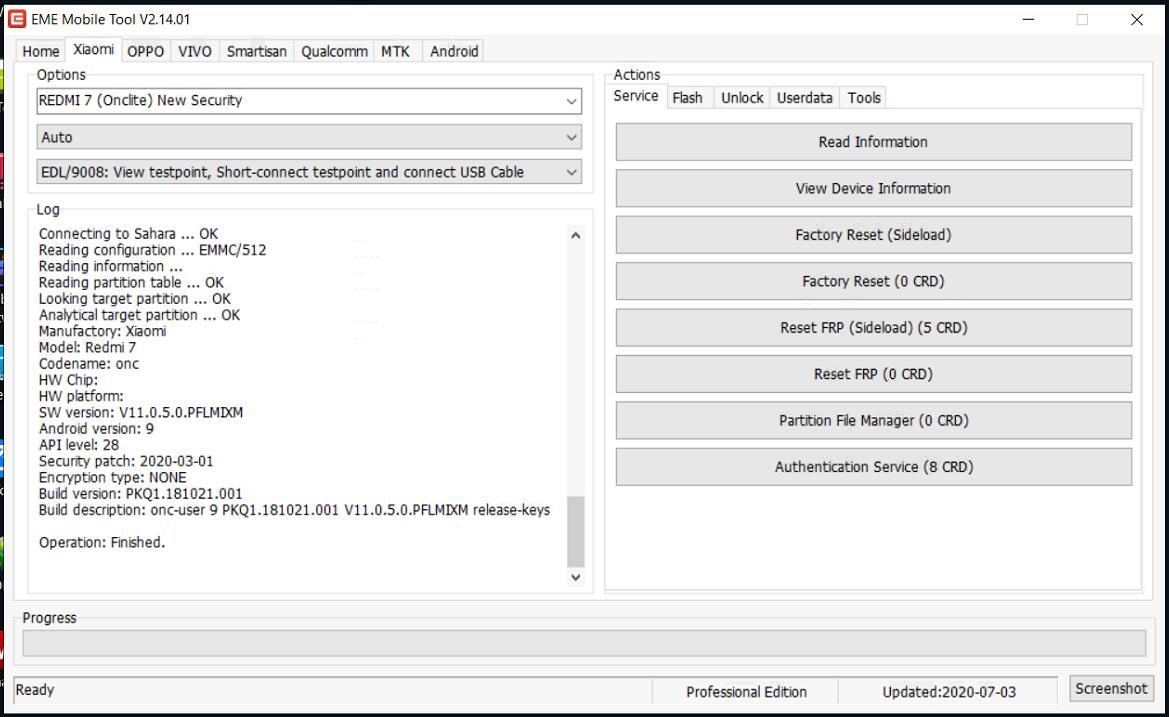This screenshot has width=1169, height=717.
Task: Click the log scroll down arrow
Action: (576, 577)
